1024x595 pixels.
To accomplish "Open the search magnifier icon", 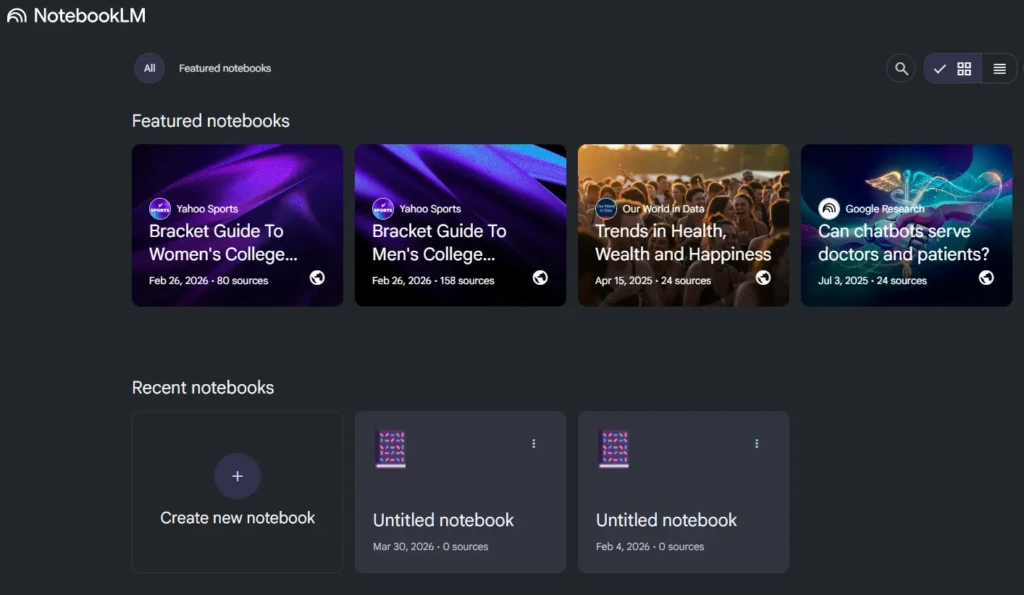I will point(901,69).
